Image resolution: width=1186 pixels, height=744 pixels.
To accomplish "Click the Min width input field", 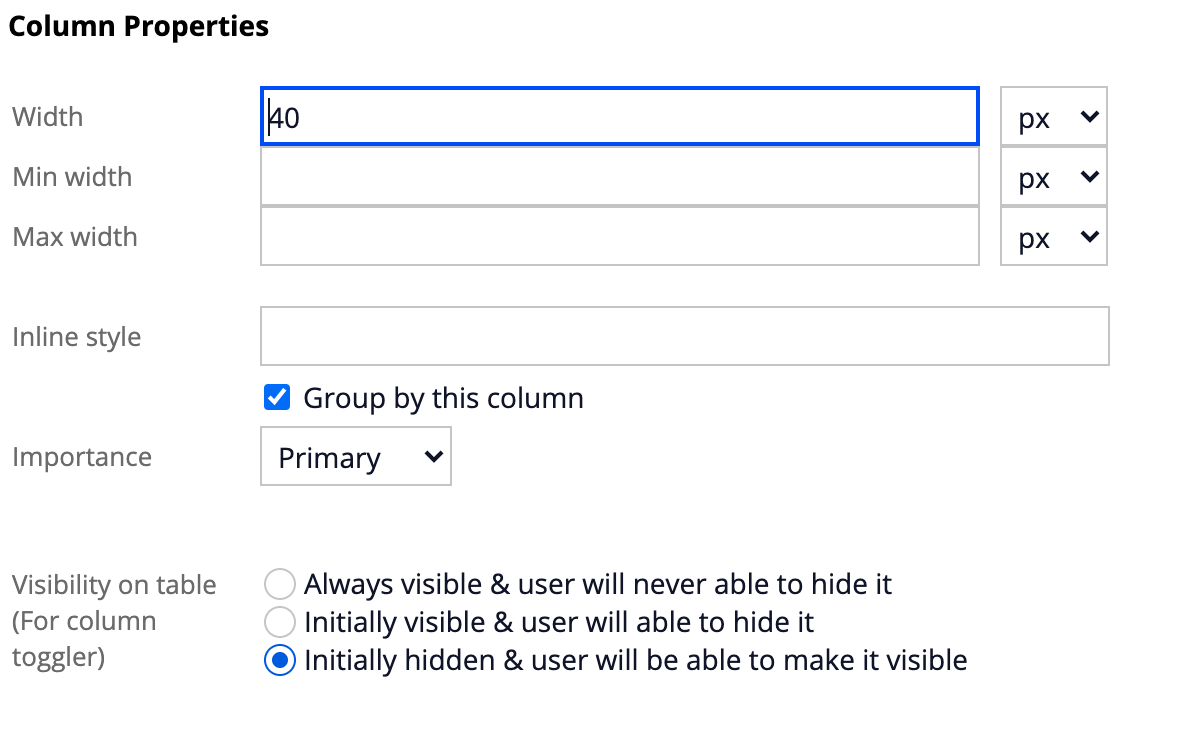I will pos(619,177).
